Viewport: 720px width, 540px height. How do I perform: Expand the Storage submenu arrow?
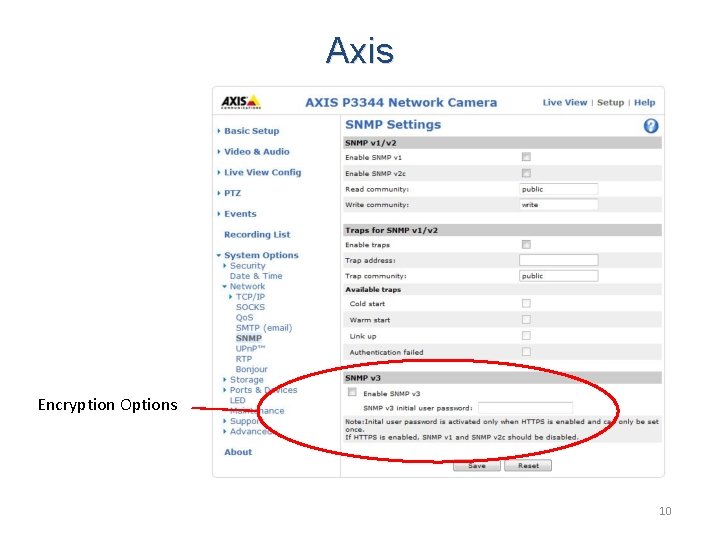[225, 379]
